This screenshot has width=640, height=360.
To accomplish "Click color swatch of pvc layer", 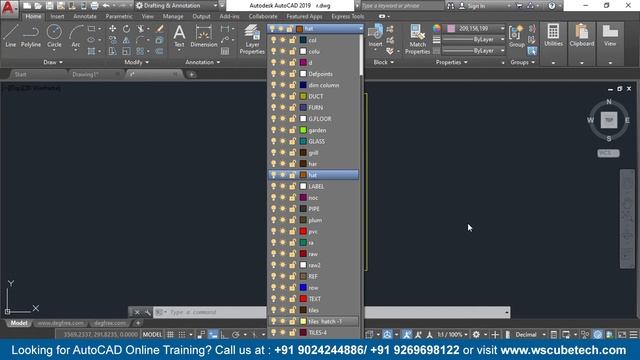I will pos(303,231).
